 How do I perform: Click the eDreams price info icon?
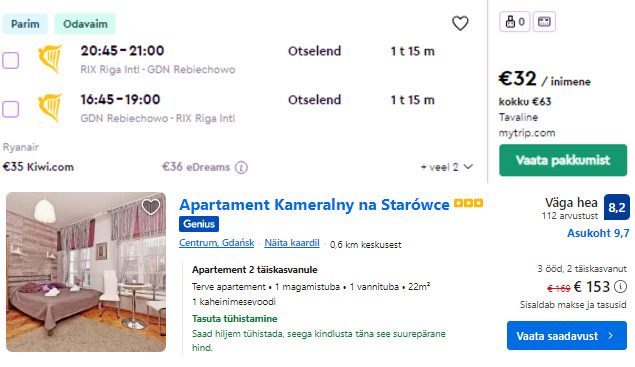[241, 167]
